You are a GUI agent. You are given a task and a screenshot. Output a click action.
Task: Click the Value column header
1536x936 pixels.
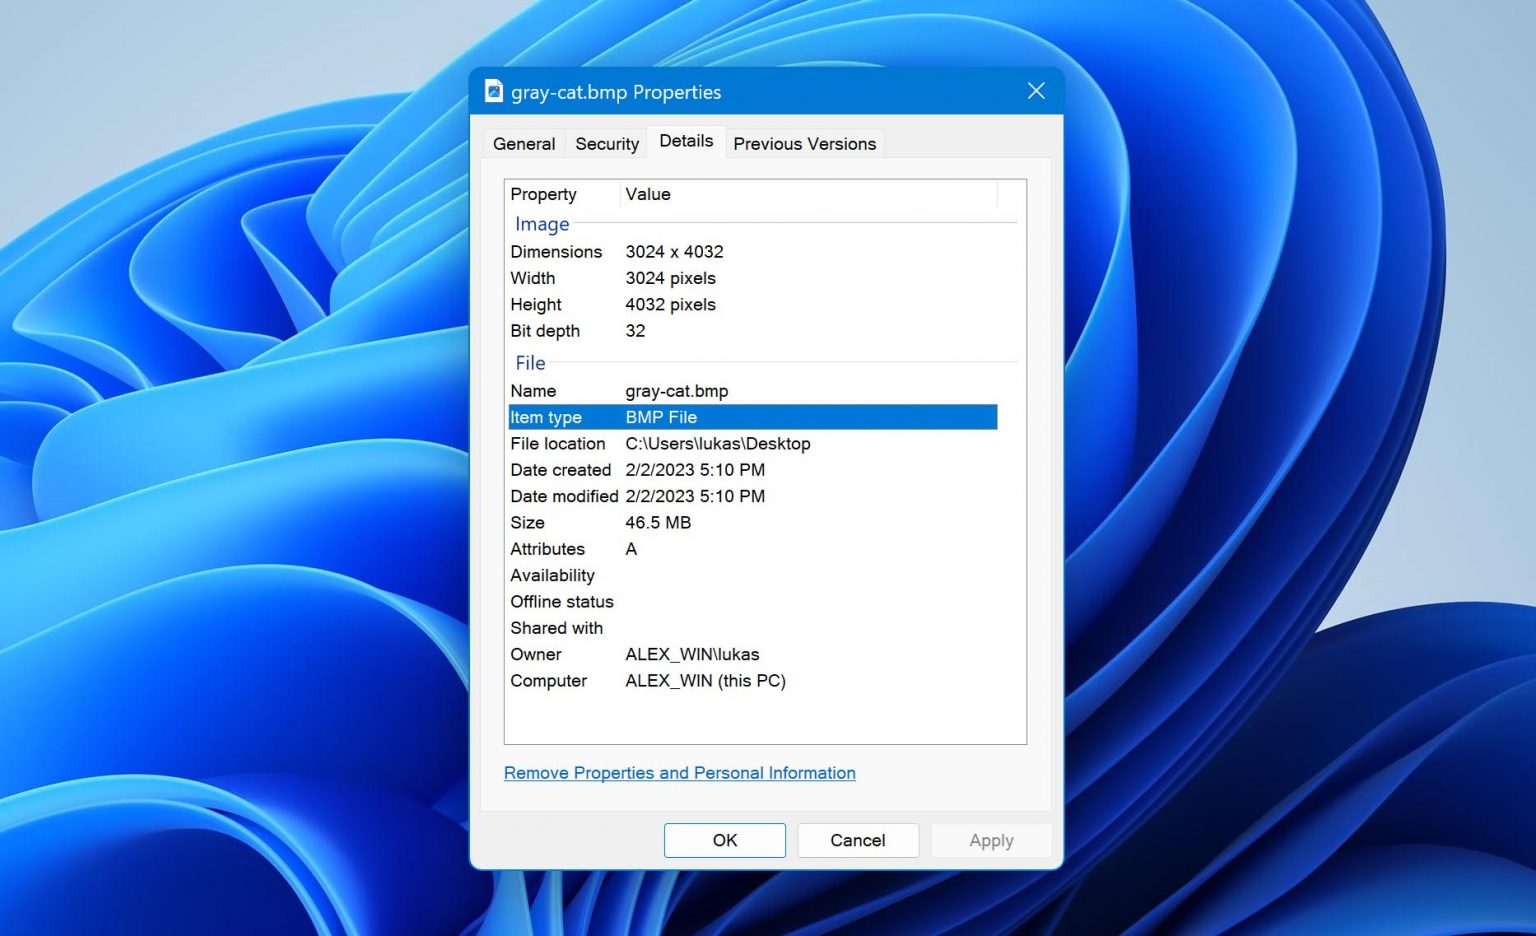pos(648,194)
